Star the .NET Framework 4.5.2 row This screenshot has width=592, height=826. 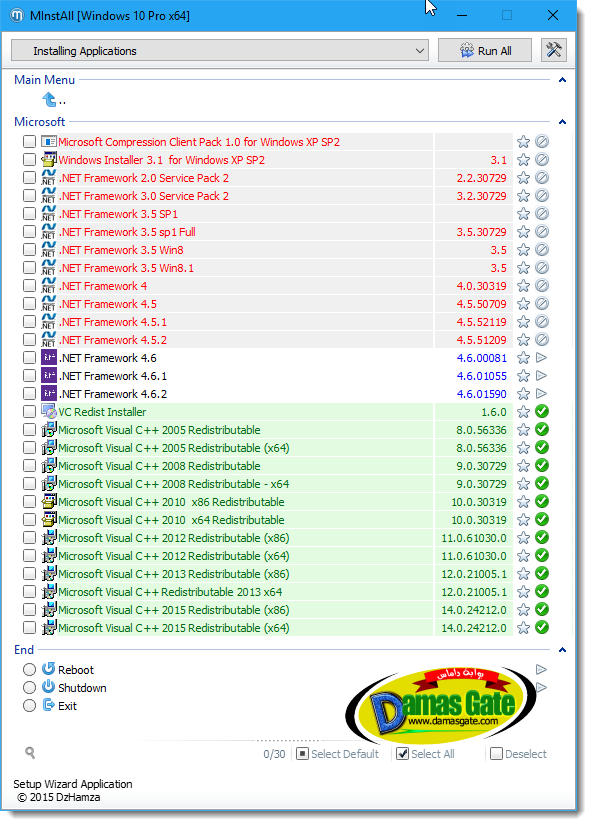pos(523,340)
